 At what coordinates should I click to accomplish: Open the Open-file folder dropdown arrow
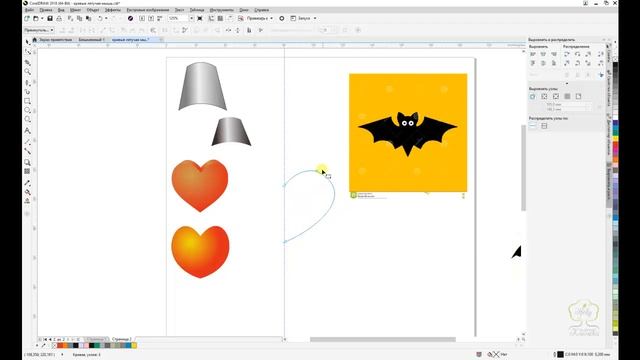(x=42, y=18)
